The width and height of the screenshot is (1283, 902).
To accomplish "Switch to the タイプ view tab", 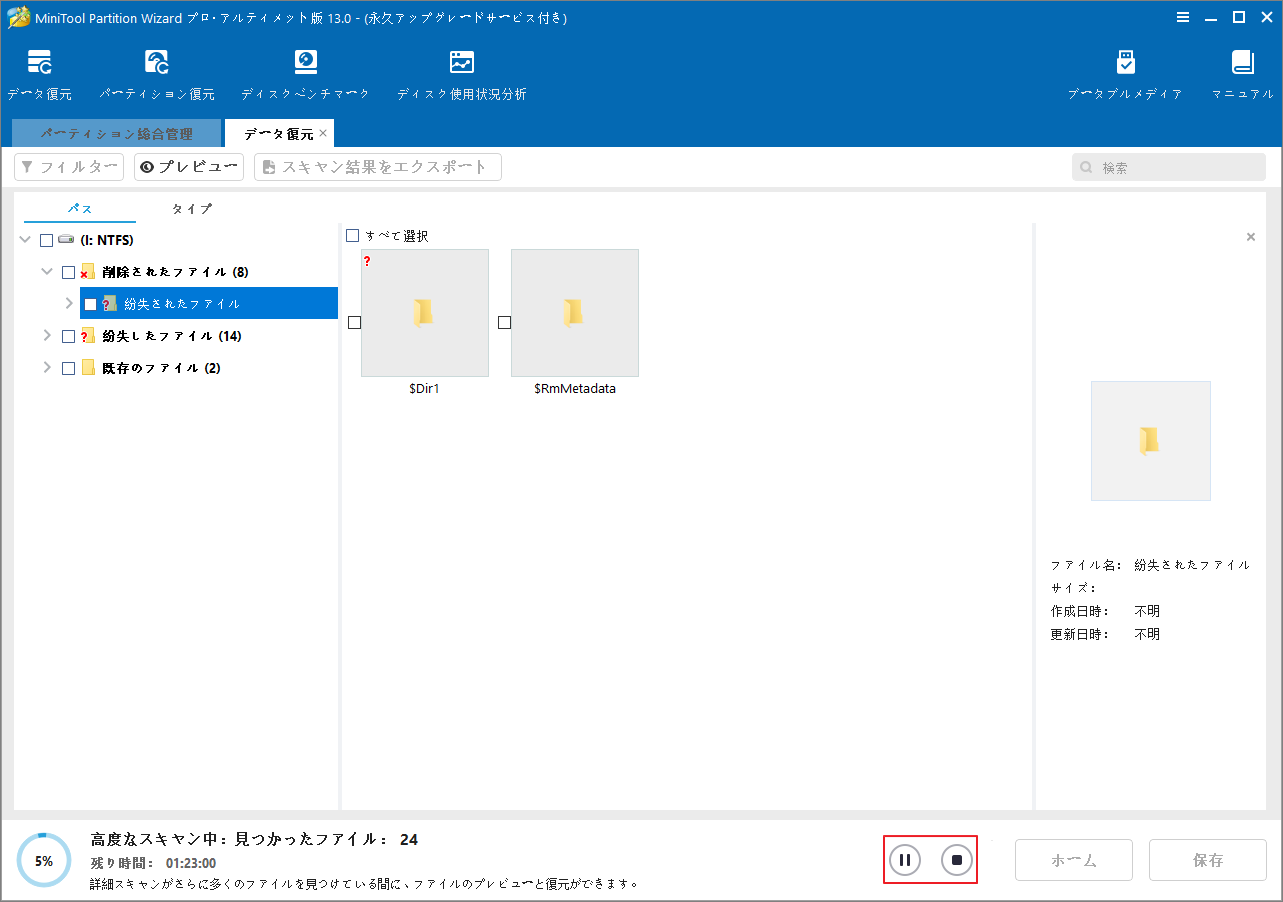I will (x=190, y=209).
